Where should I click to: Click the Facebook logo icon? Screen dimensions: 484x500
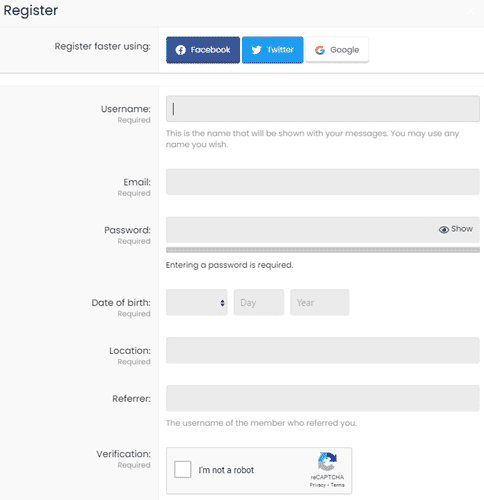tap(180, 50)
